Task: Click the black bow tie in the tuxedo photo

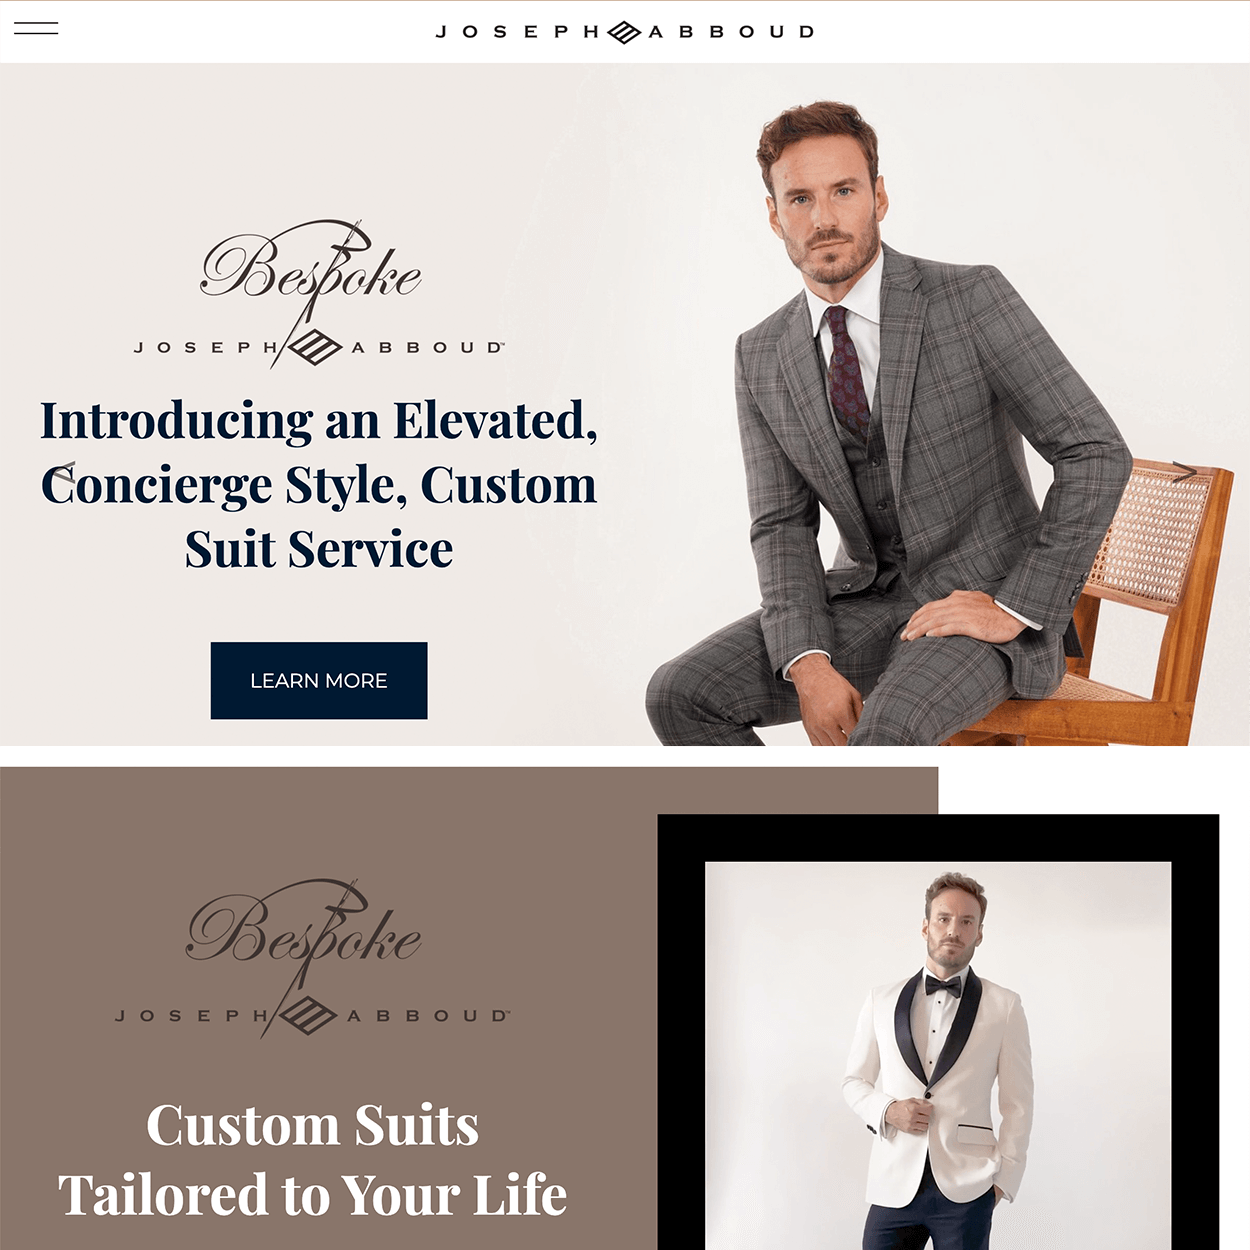Action: click(943, 986)
